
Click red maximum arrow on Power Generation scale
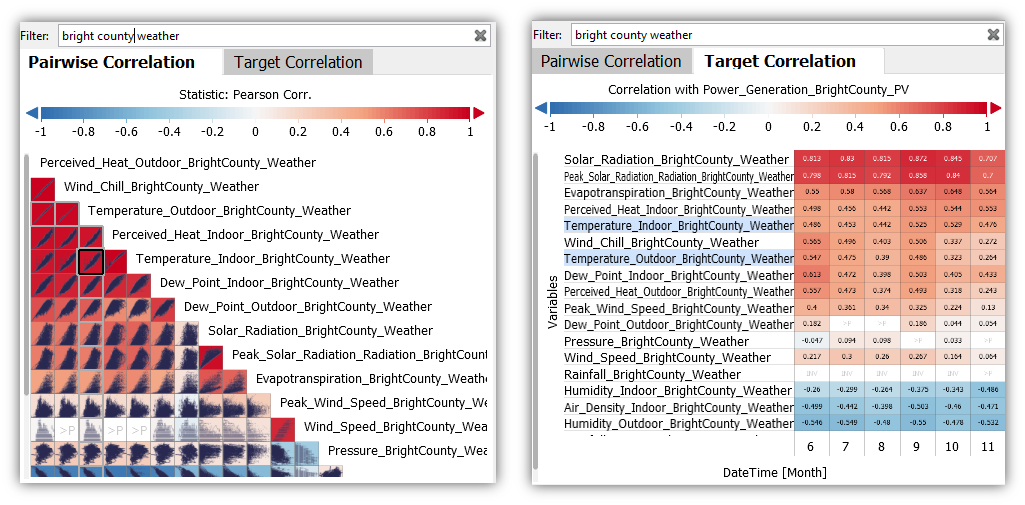coord(993,108)
